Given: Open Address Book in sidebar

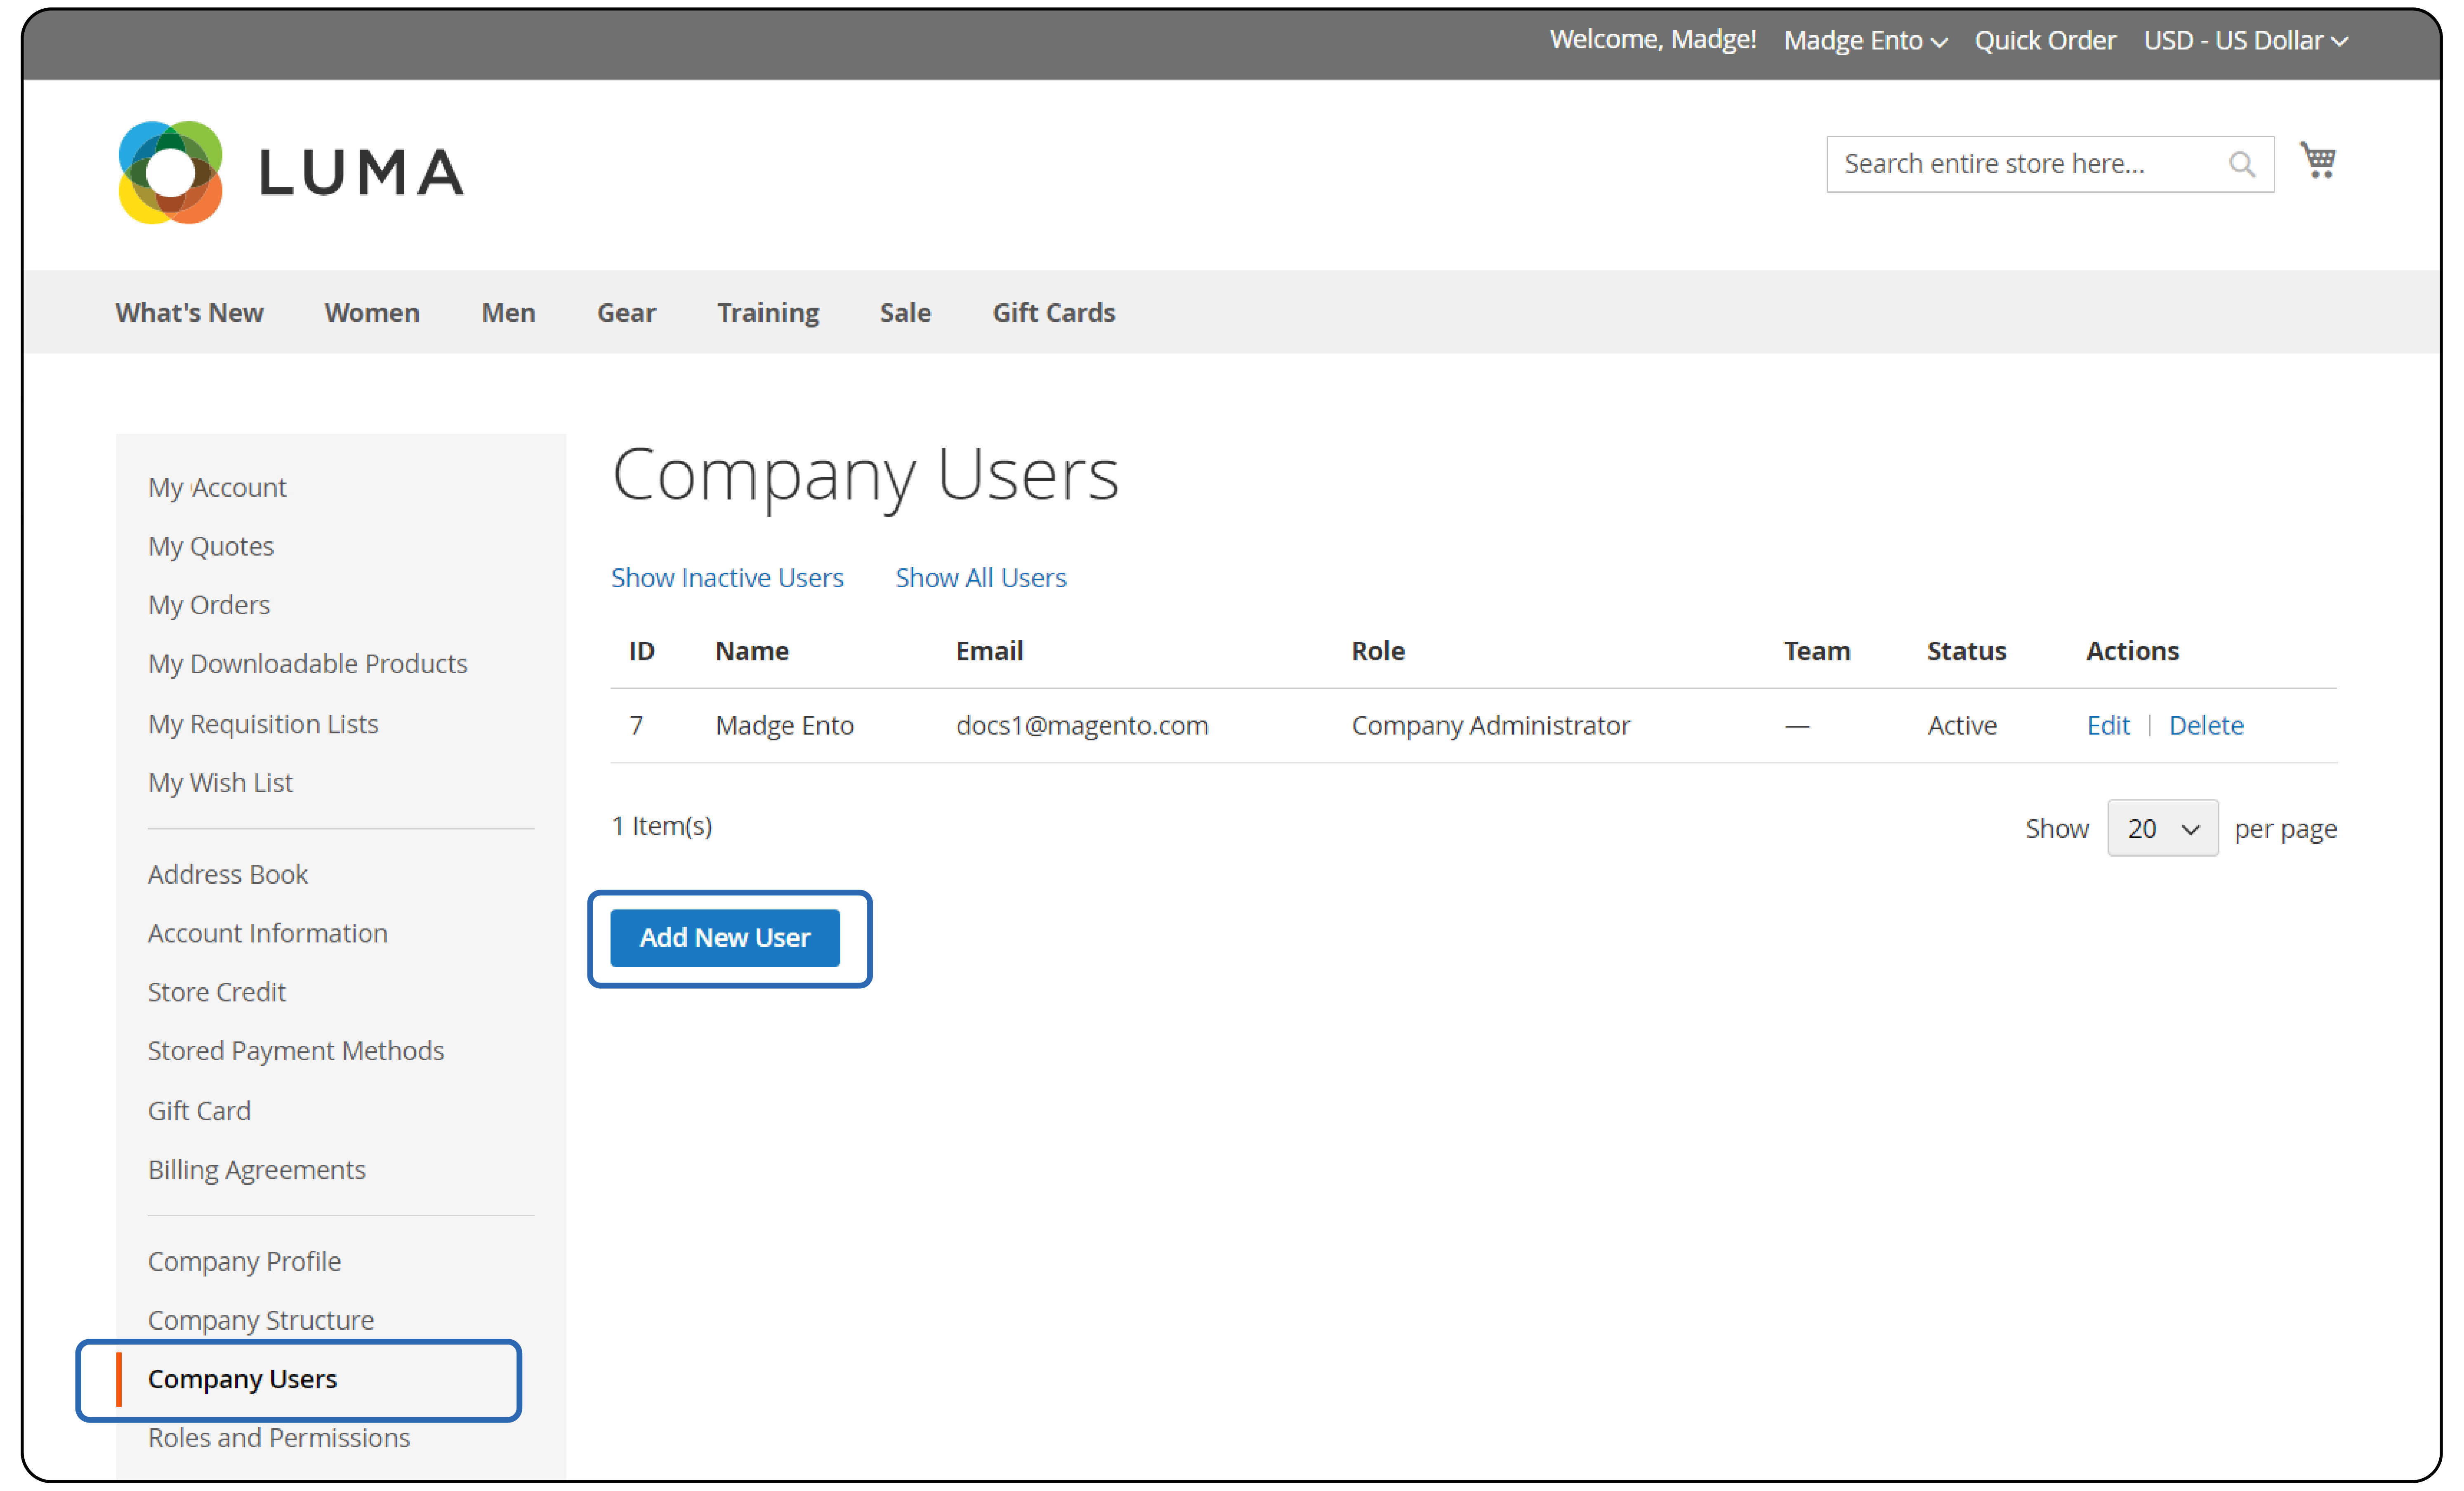Looking at the screenshot, I should [x=228, y=874].
